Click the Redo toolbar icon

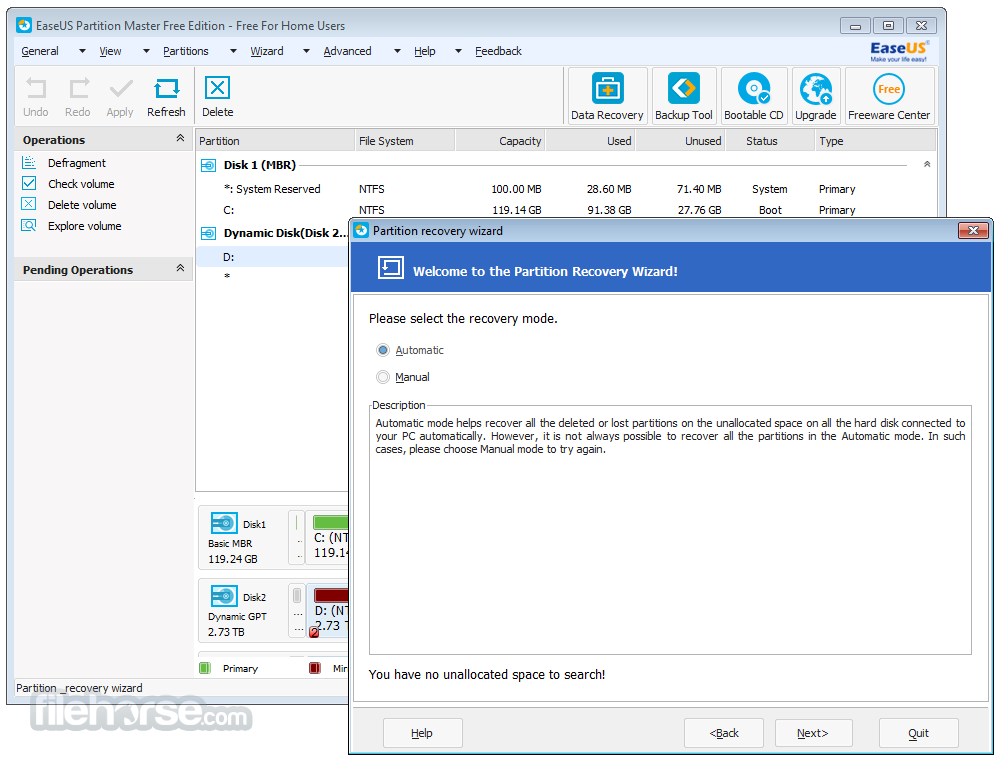[78, 88]
